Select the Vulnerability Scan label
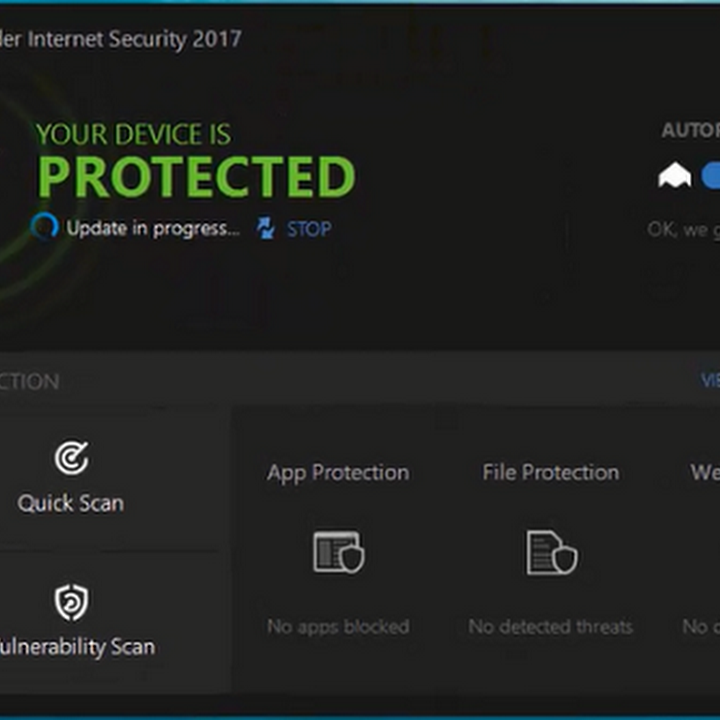The height and width of the screenshot is (720, 720). pos(78,646)
